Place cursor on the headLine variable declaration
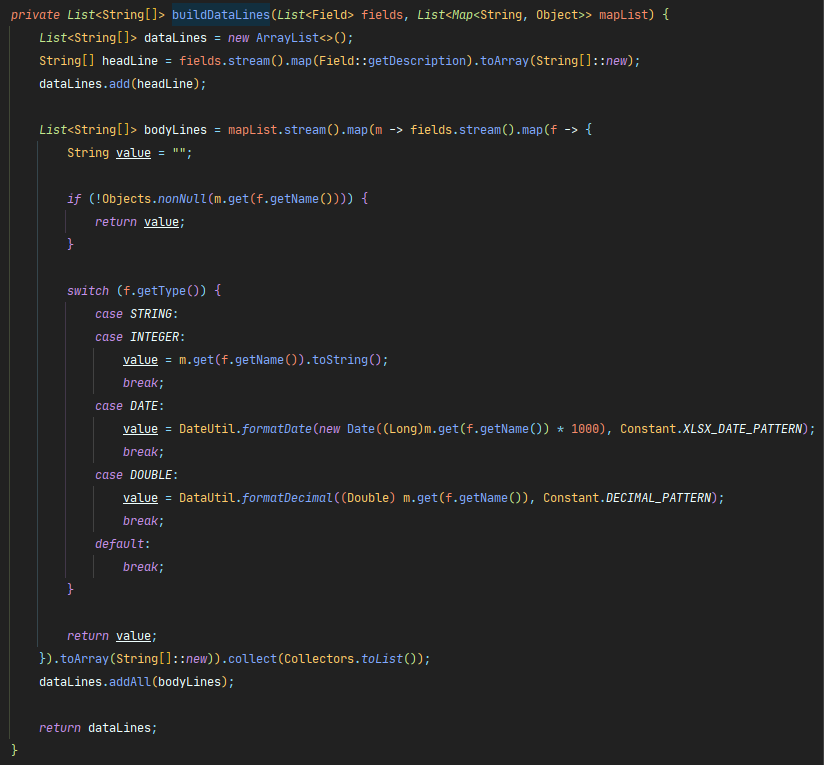 130,61
